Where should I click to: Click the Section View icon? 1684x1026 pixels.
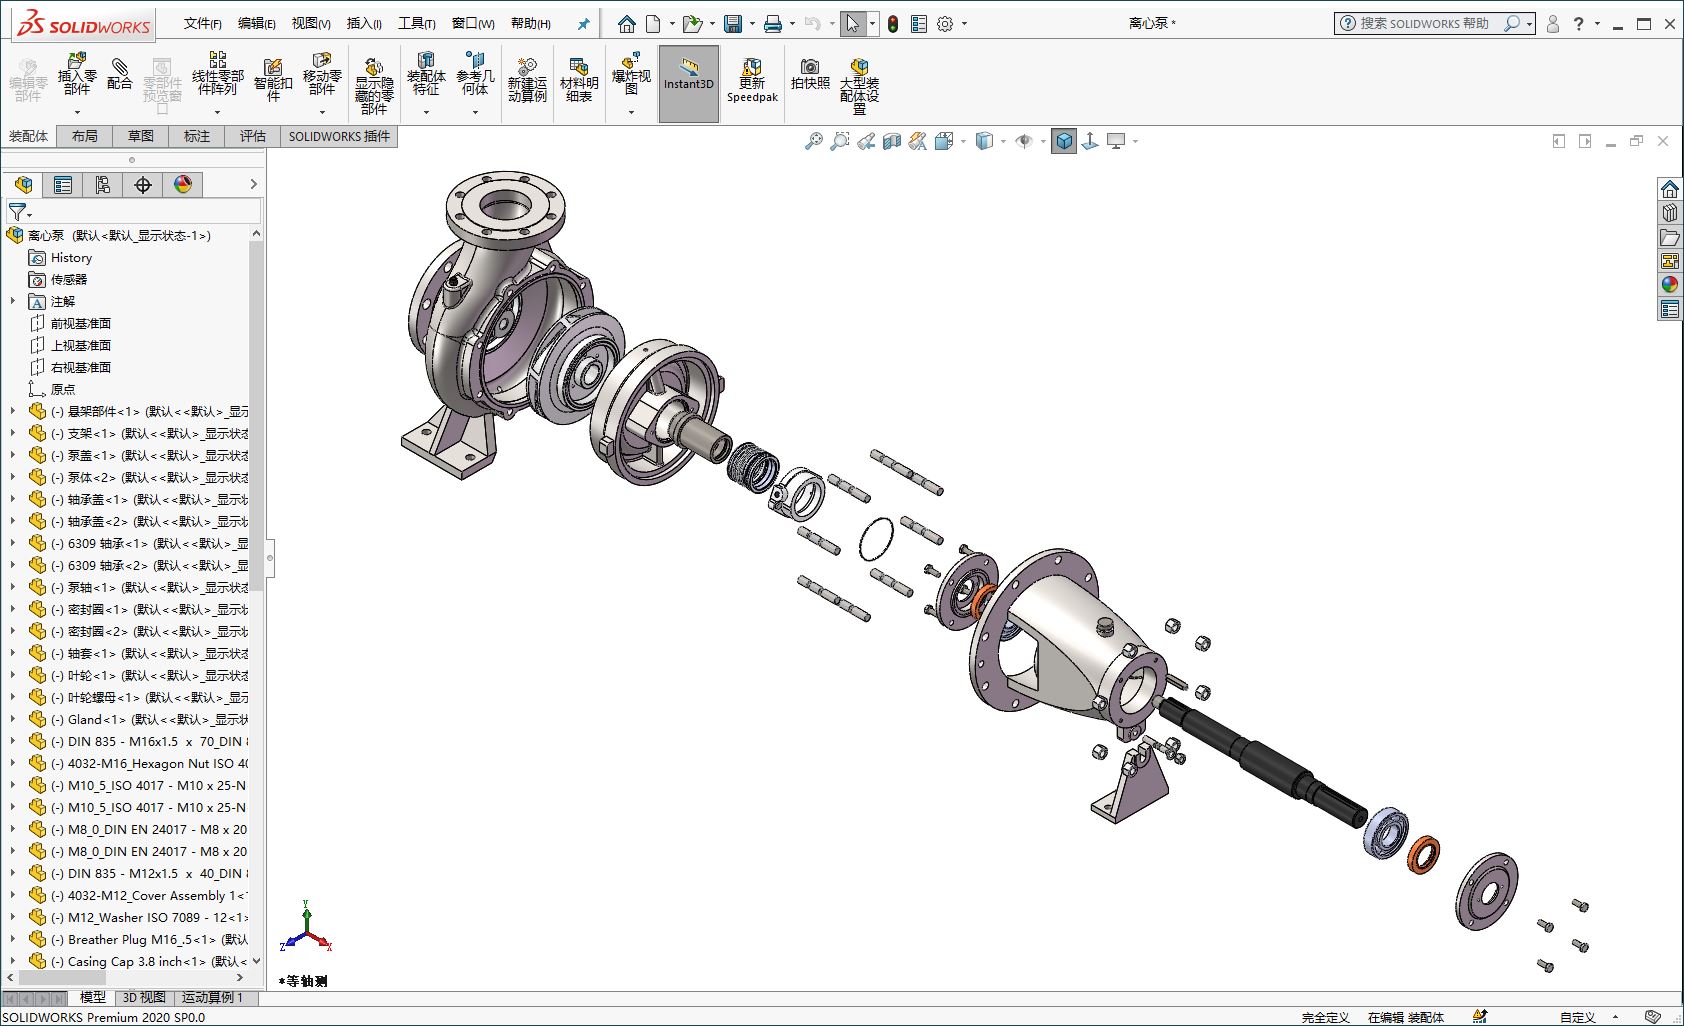coord(892,141)
